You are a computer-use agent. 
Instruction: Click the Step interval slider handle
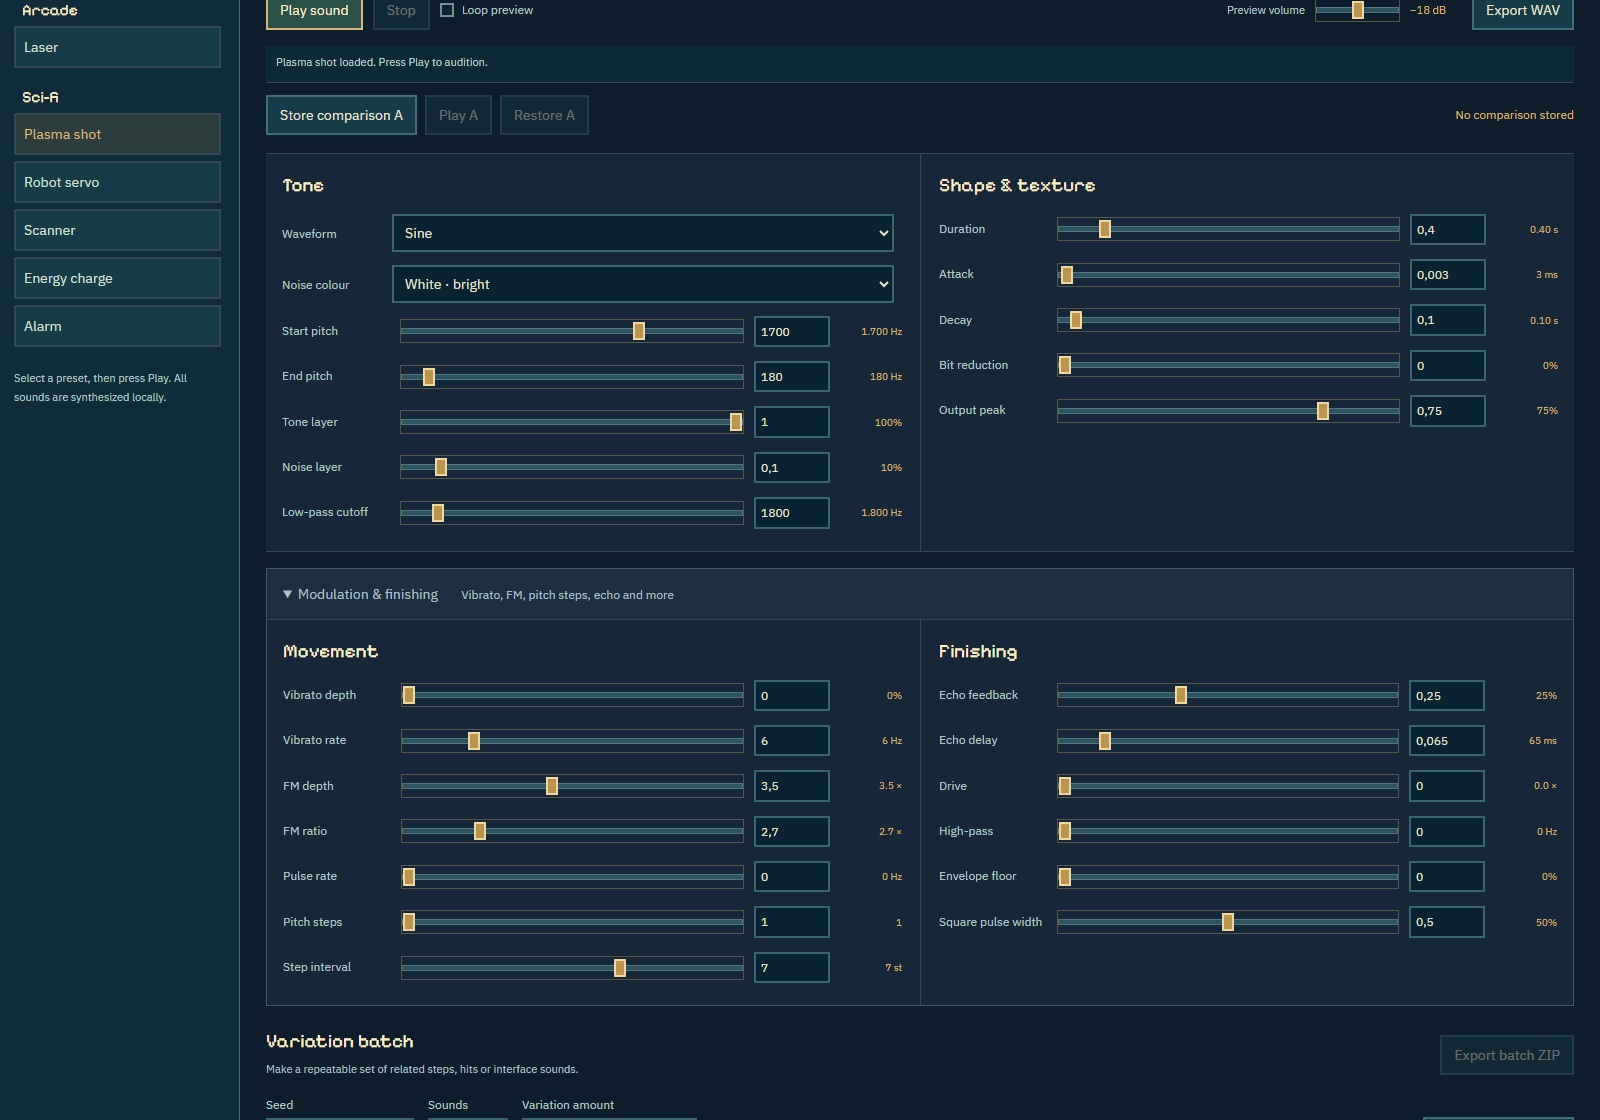[x=620, y=967]
